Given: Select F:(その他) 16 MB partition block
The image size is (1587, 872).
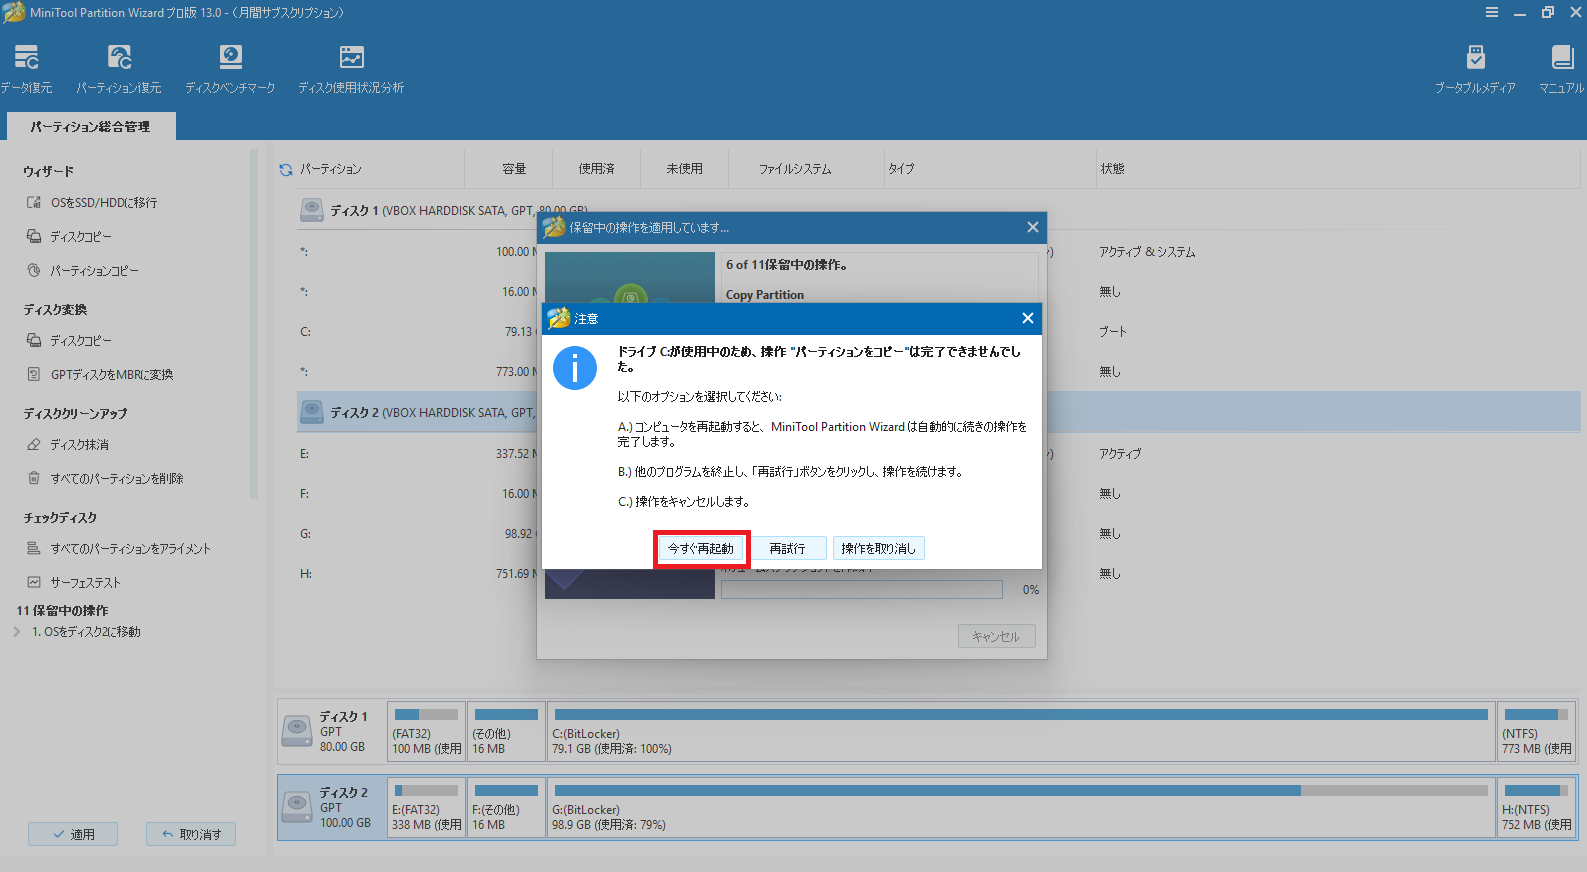Looking at the screenshot, I should point(506,807).
